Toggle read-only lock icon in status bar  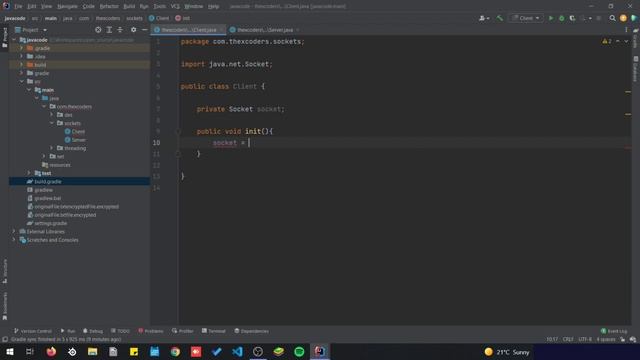point(622,339)
